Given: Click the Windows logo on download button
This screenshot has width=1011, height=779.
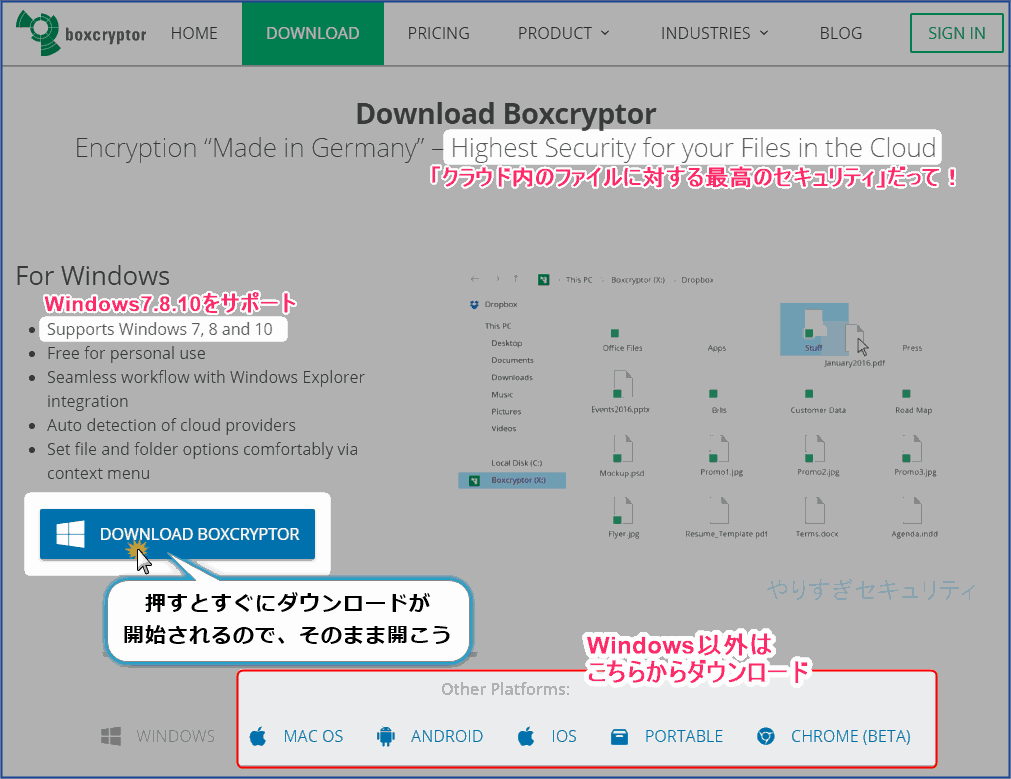Looking at the screenshot, I should [70, 534].
